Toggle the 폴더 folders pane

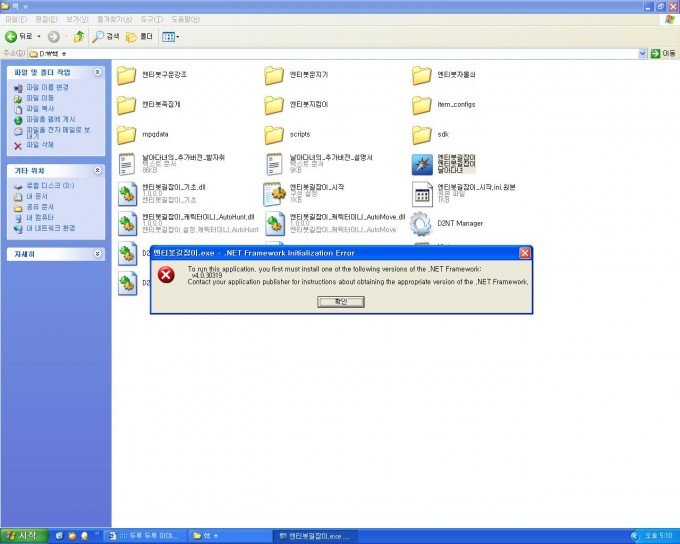pos(140,37)
